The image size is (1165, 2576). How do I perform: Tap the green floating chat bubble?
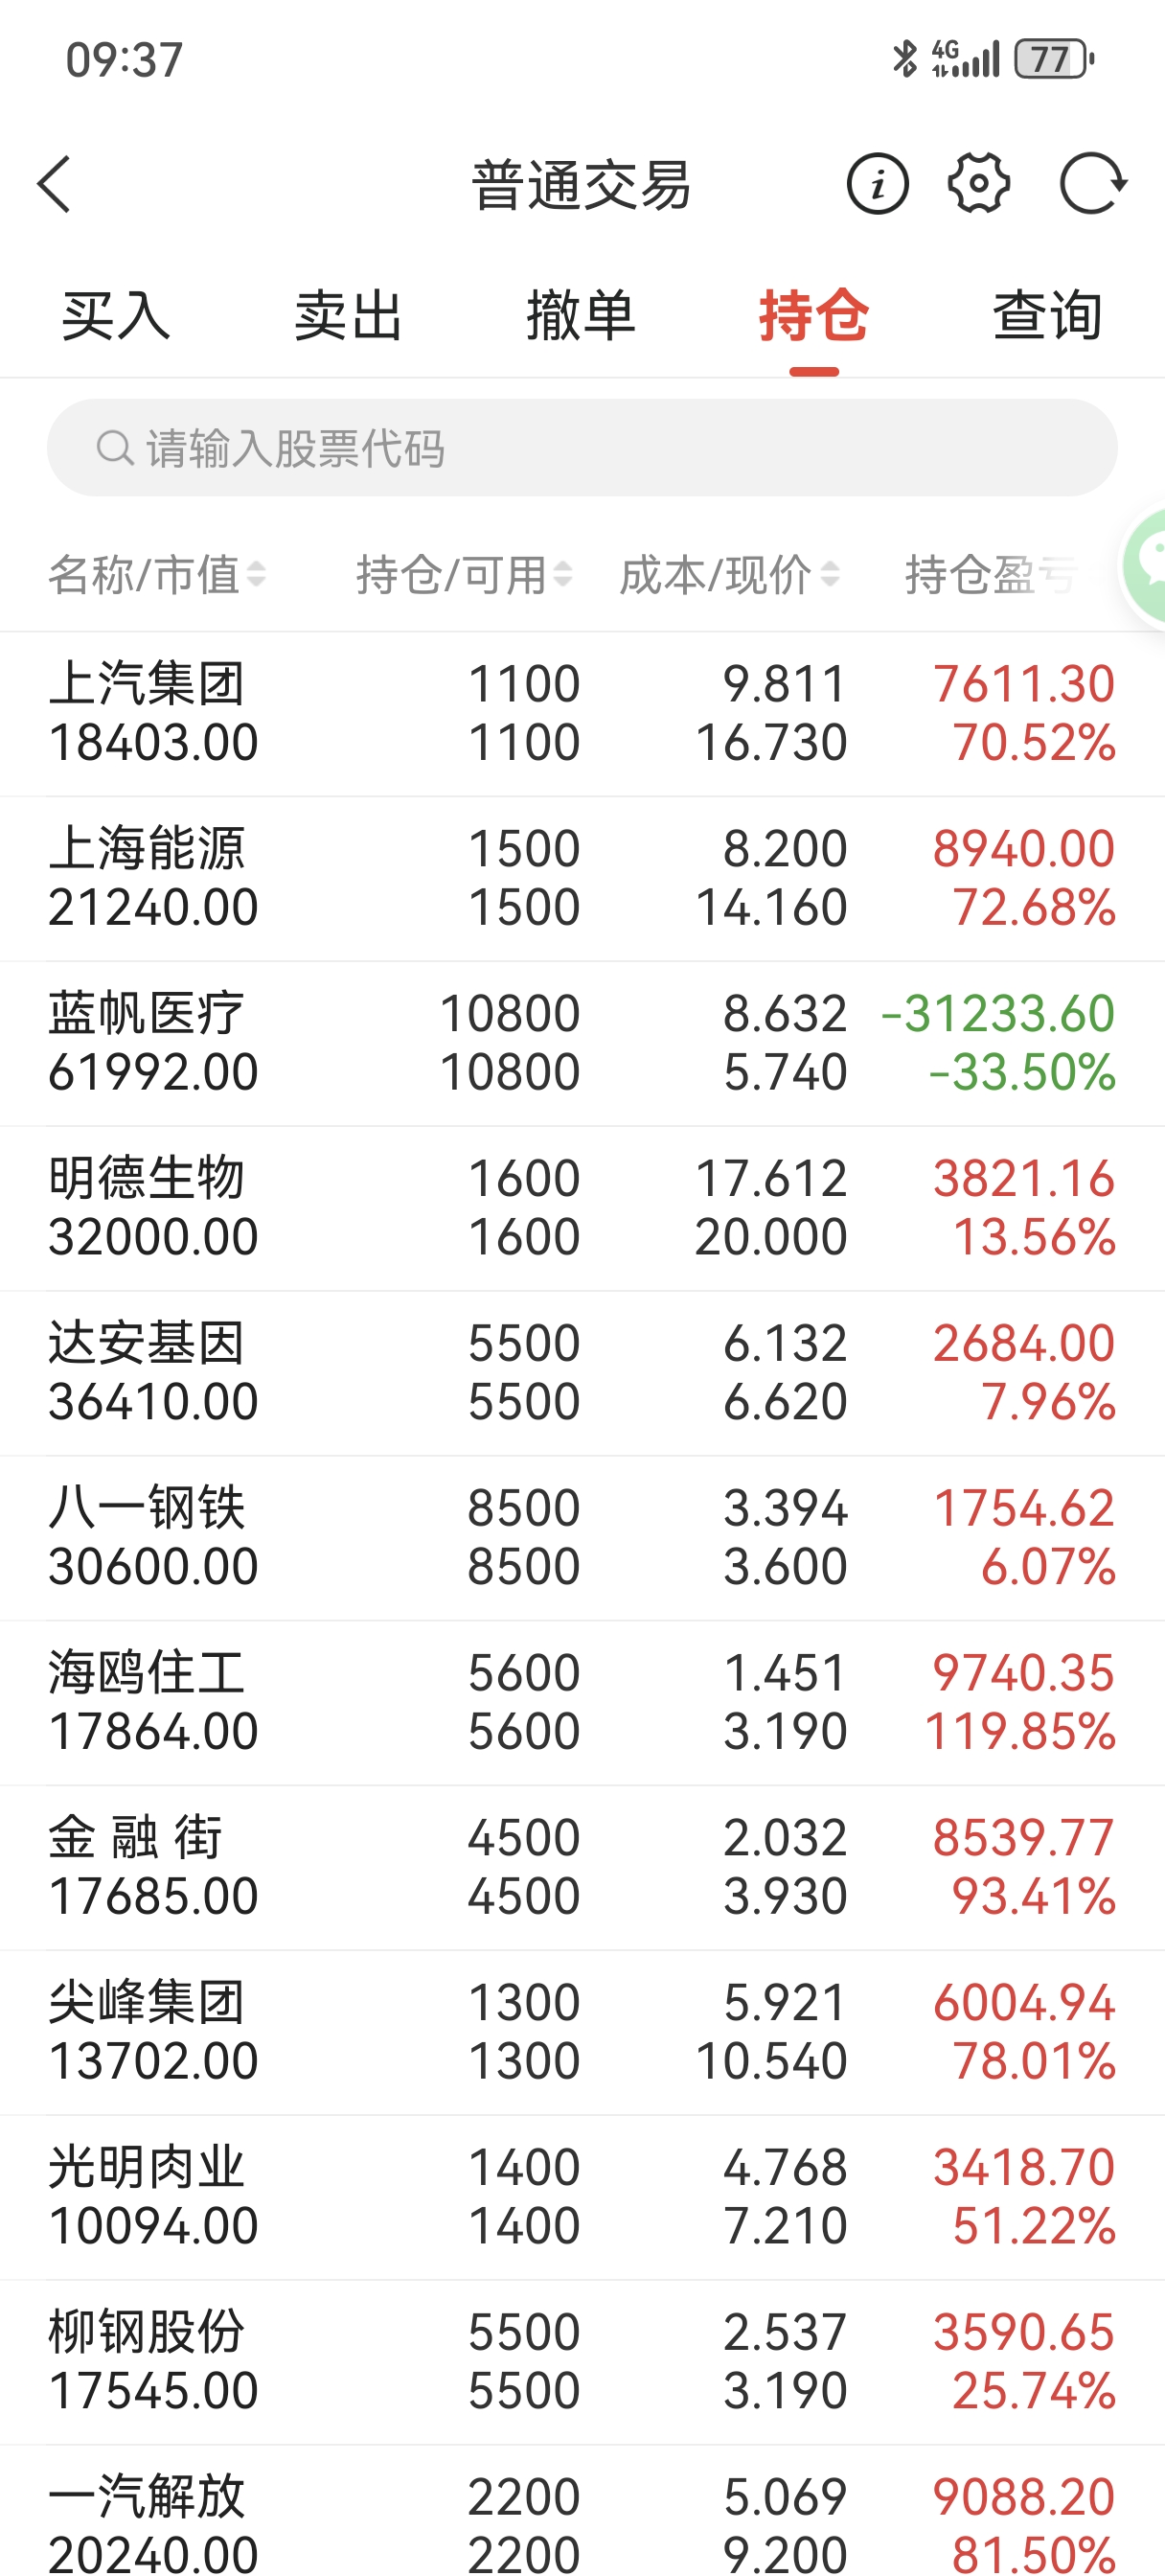tap(1146, 565)
